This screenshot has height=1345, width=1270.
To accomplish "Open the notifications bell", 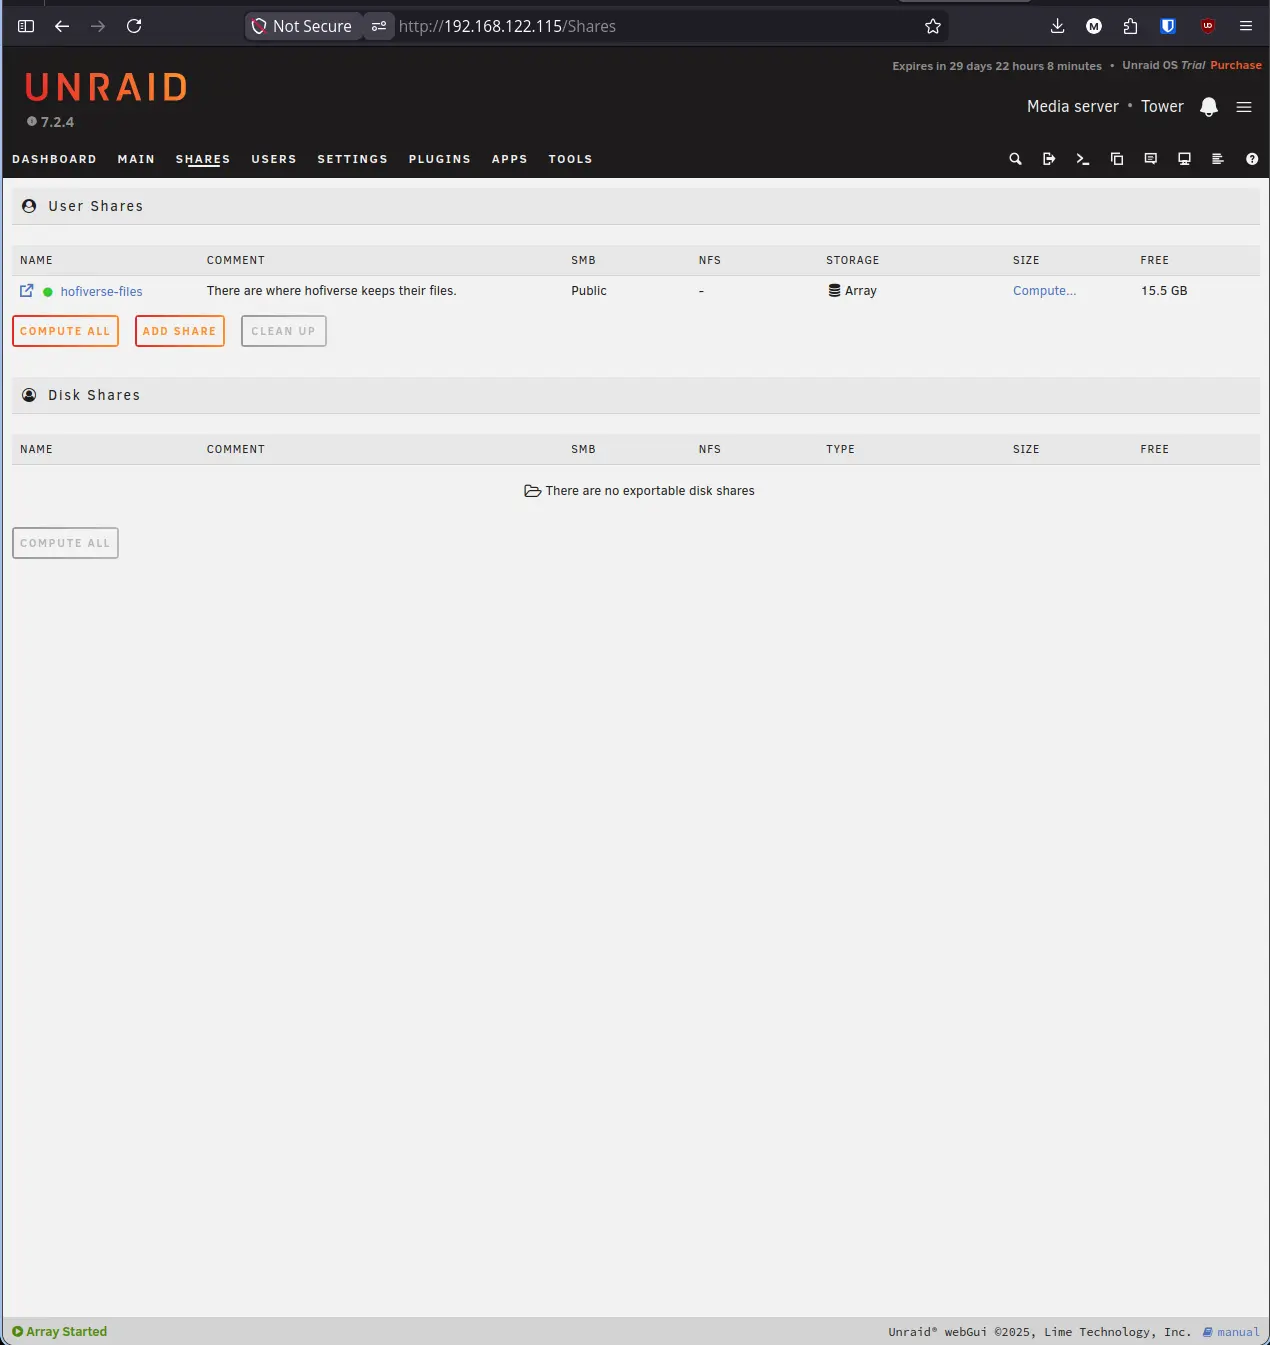I will point(1209,107).
